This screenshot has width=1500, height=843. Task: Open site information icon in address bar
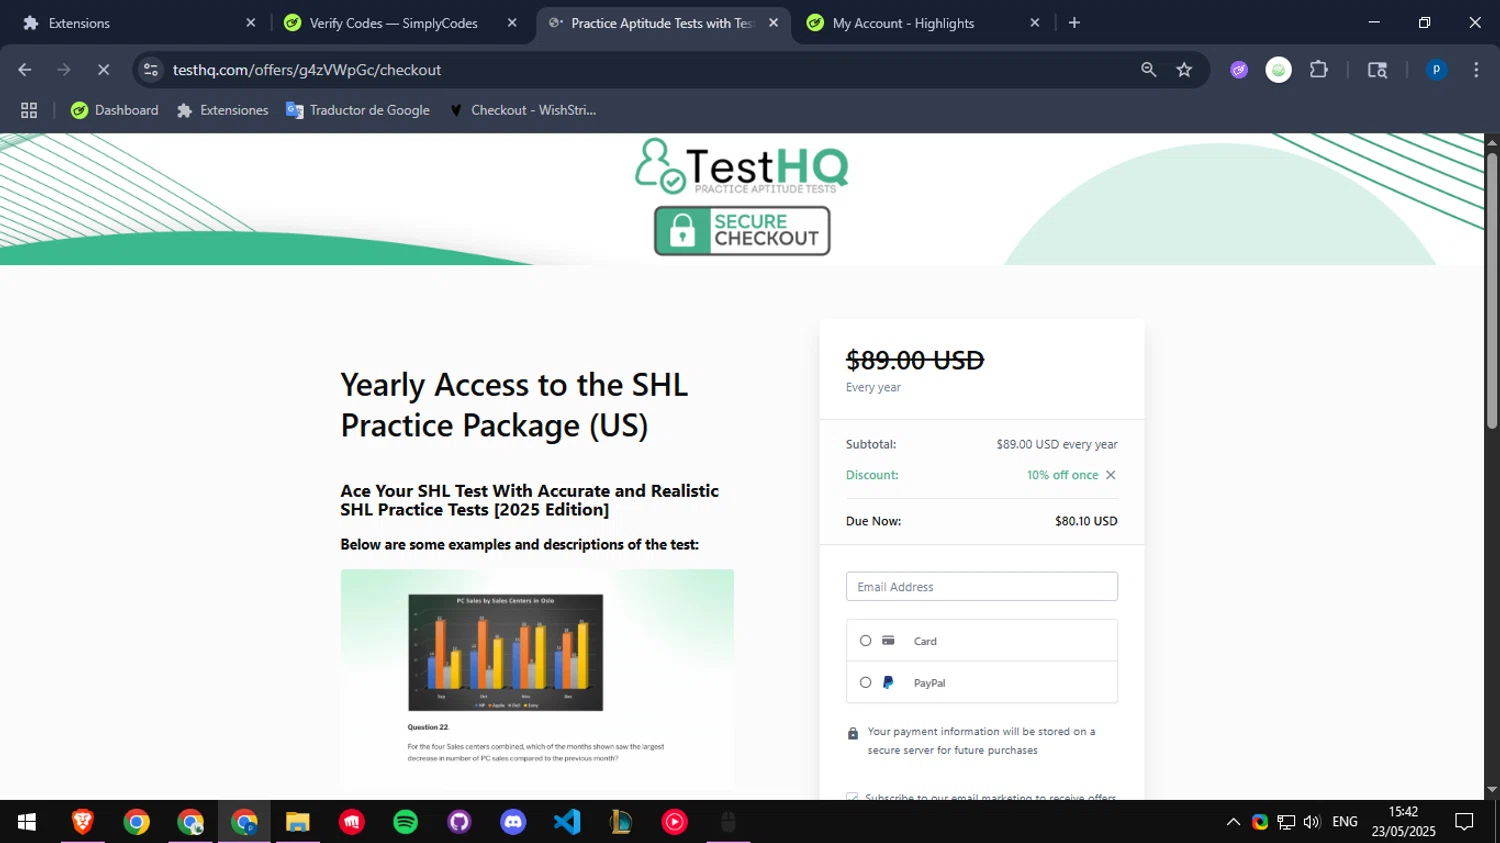[x=151, y=70]
